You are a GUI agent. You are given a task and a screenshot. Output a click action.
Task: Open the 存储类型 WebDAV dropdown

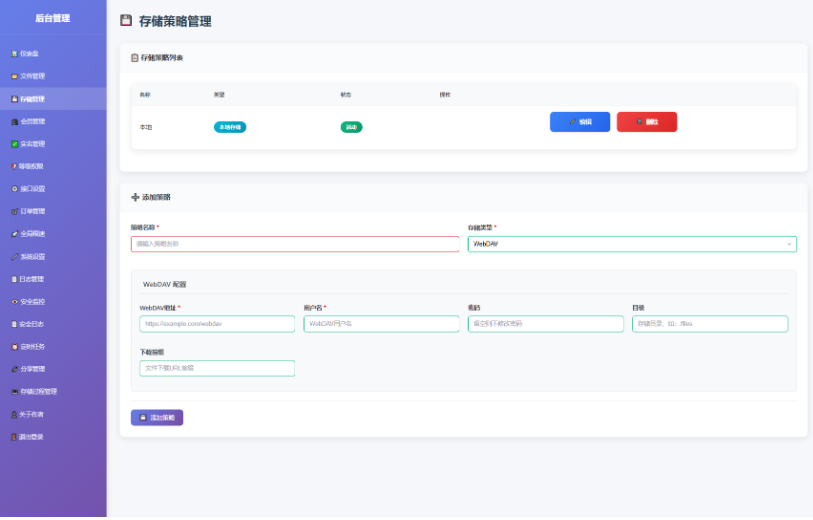coord(632,244)
